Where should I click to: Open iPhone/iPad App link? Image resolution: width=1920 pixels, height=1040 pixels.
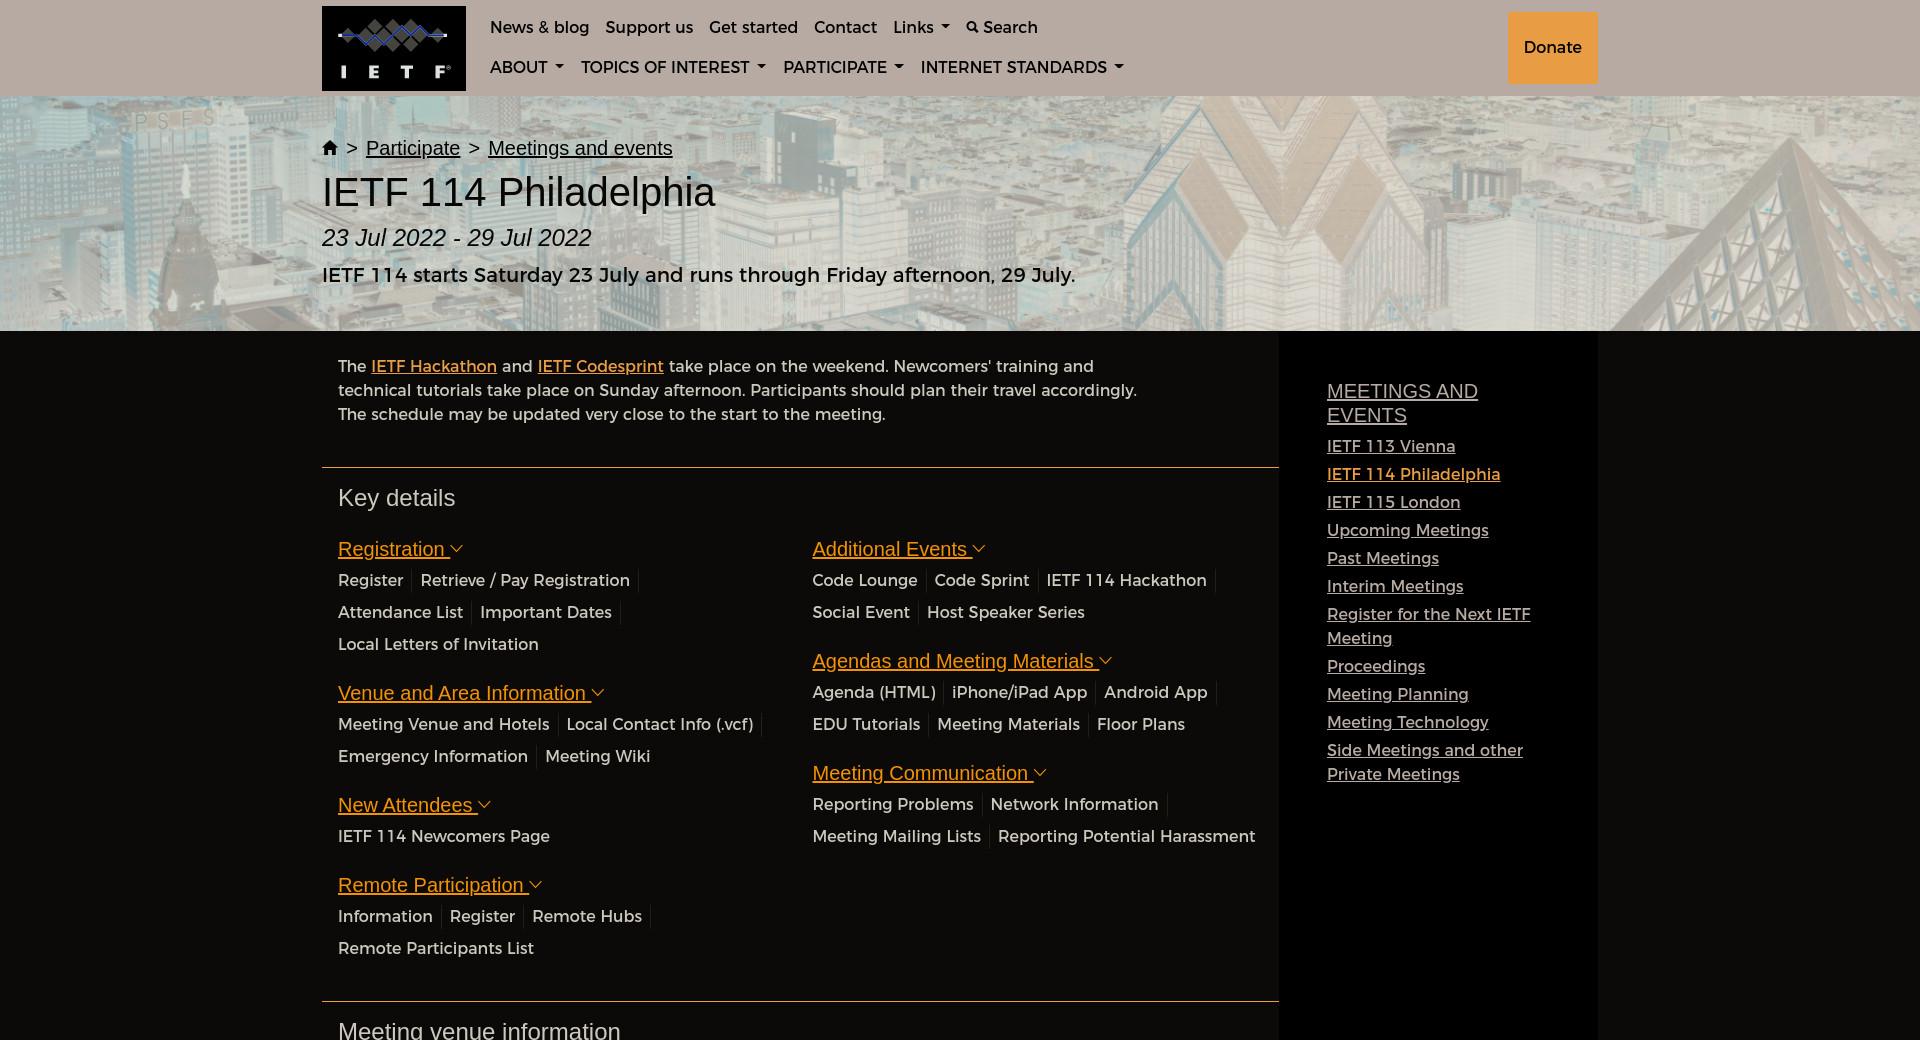click(1019, 692)
